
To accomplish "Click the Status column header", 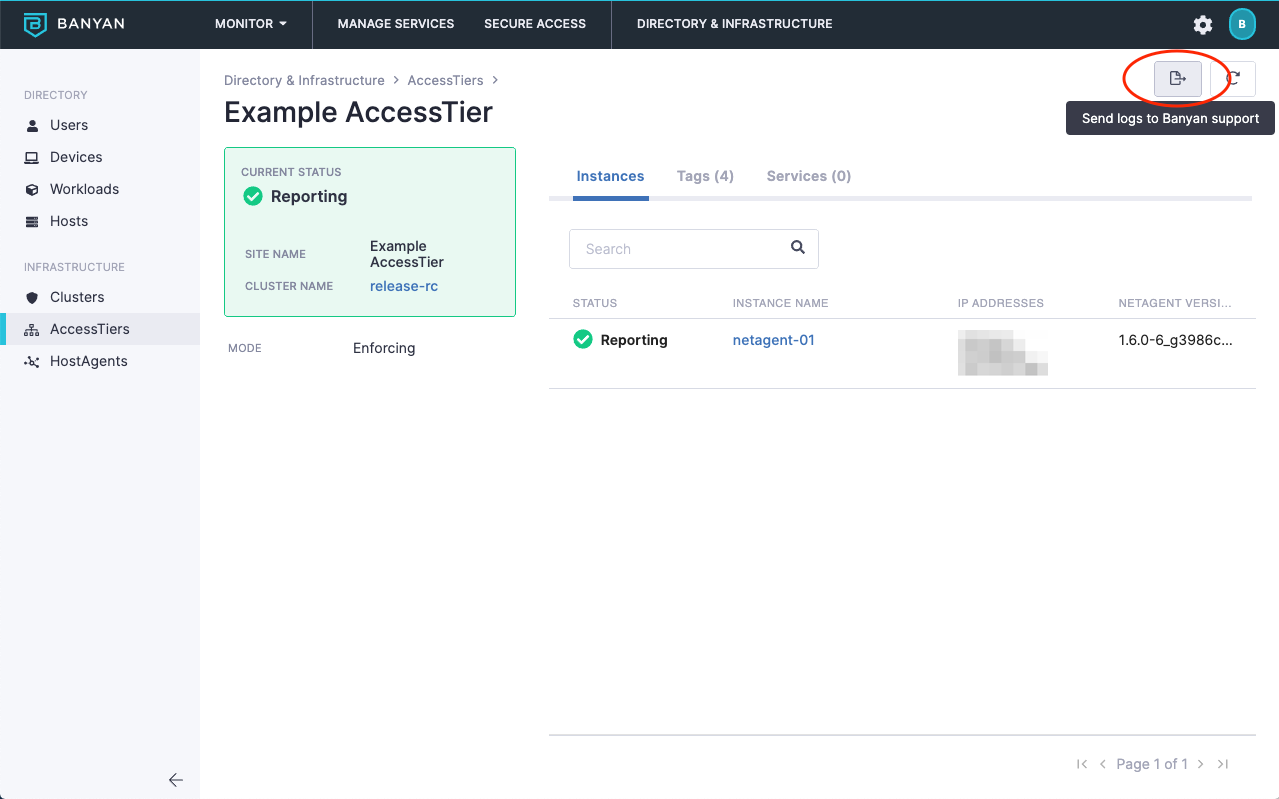I will pos(595,303).
